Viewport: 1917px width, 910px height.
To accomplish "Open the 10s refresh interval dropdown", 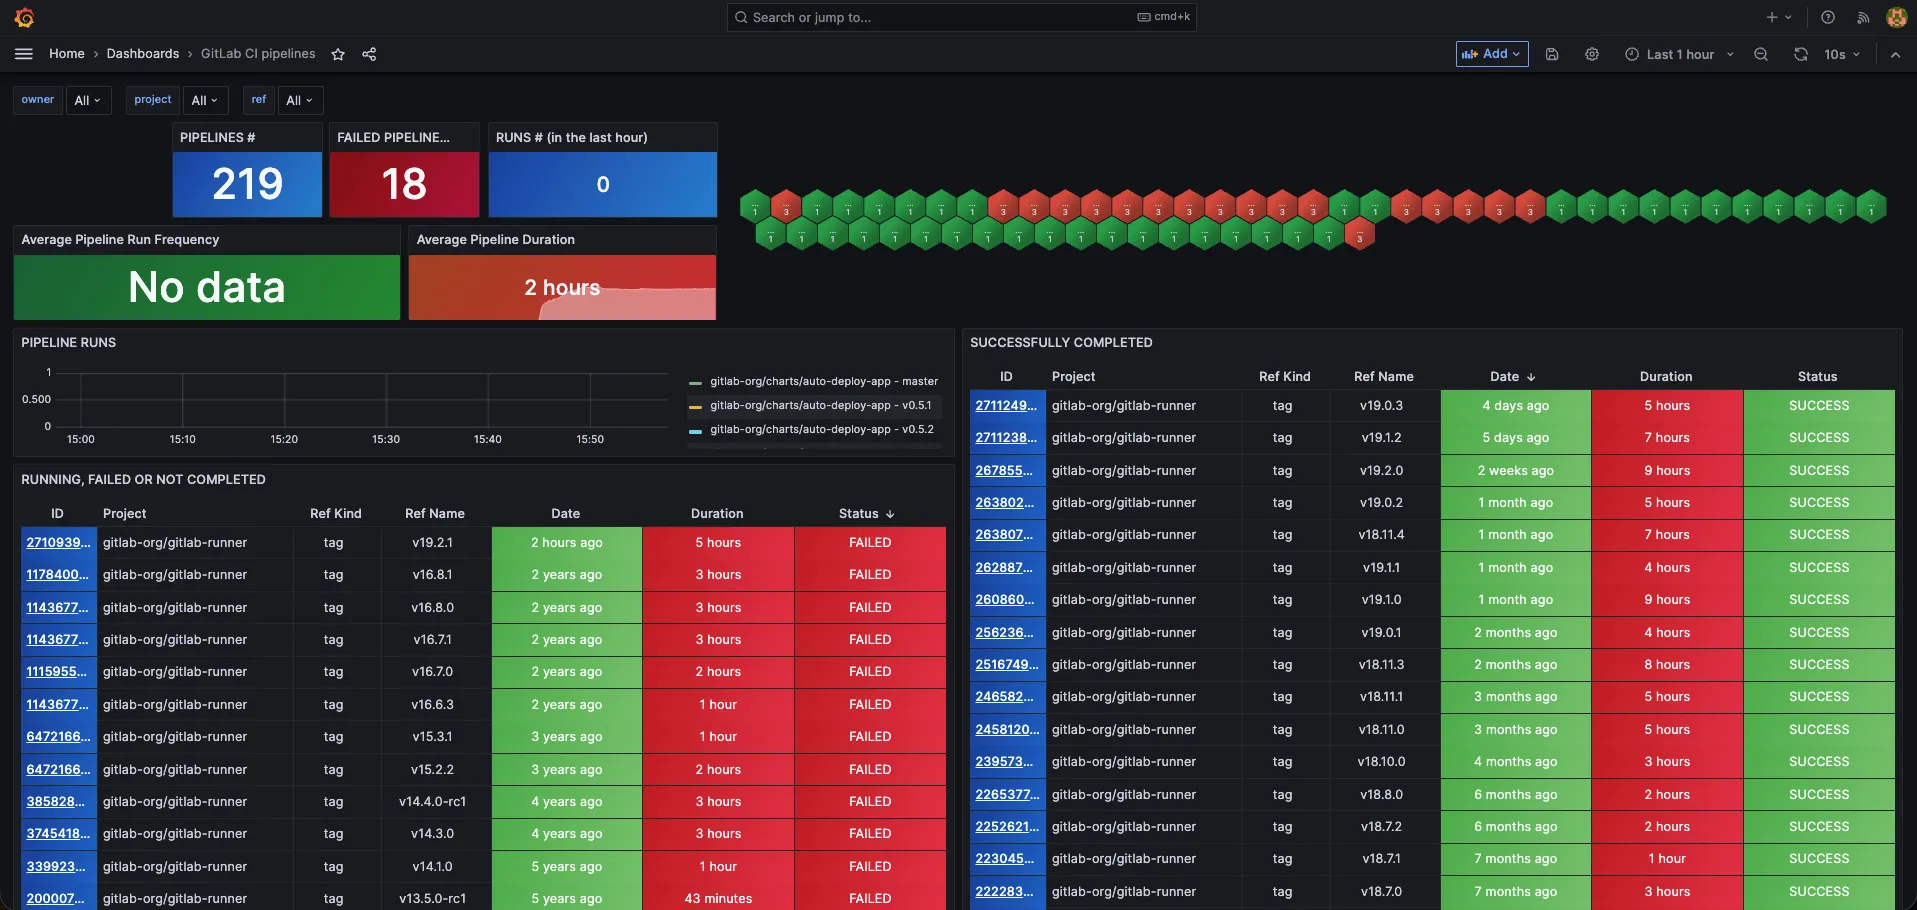I will point(1841,54).
